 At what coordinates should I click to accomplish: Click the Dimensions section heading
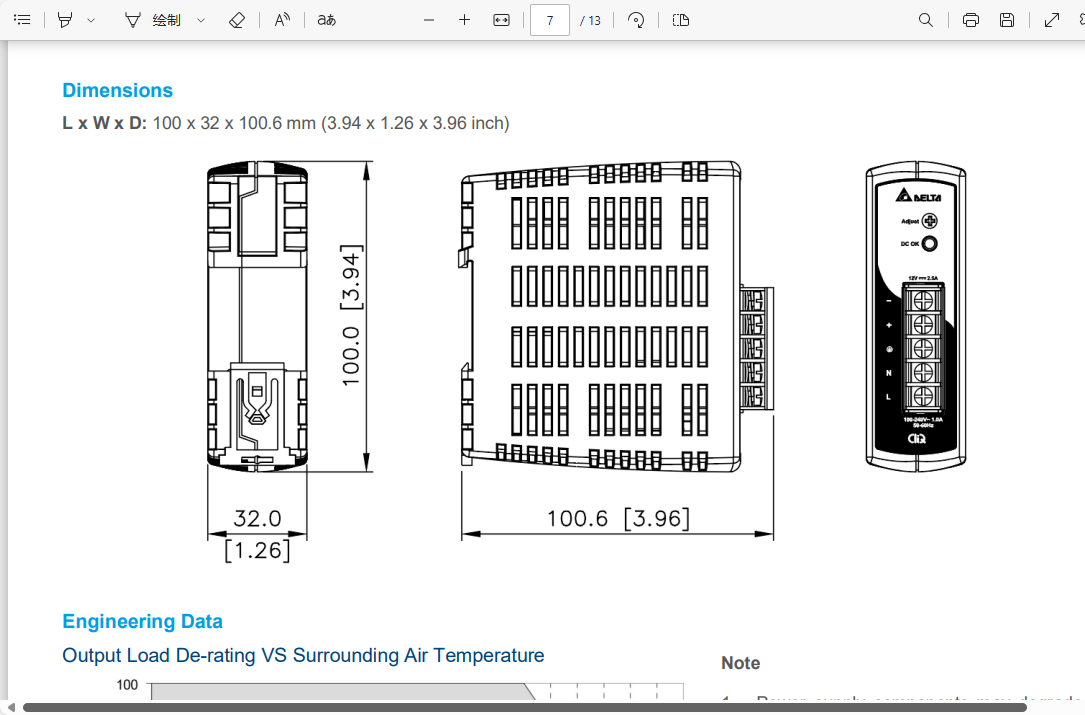point(117,90)
